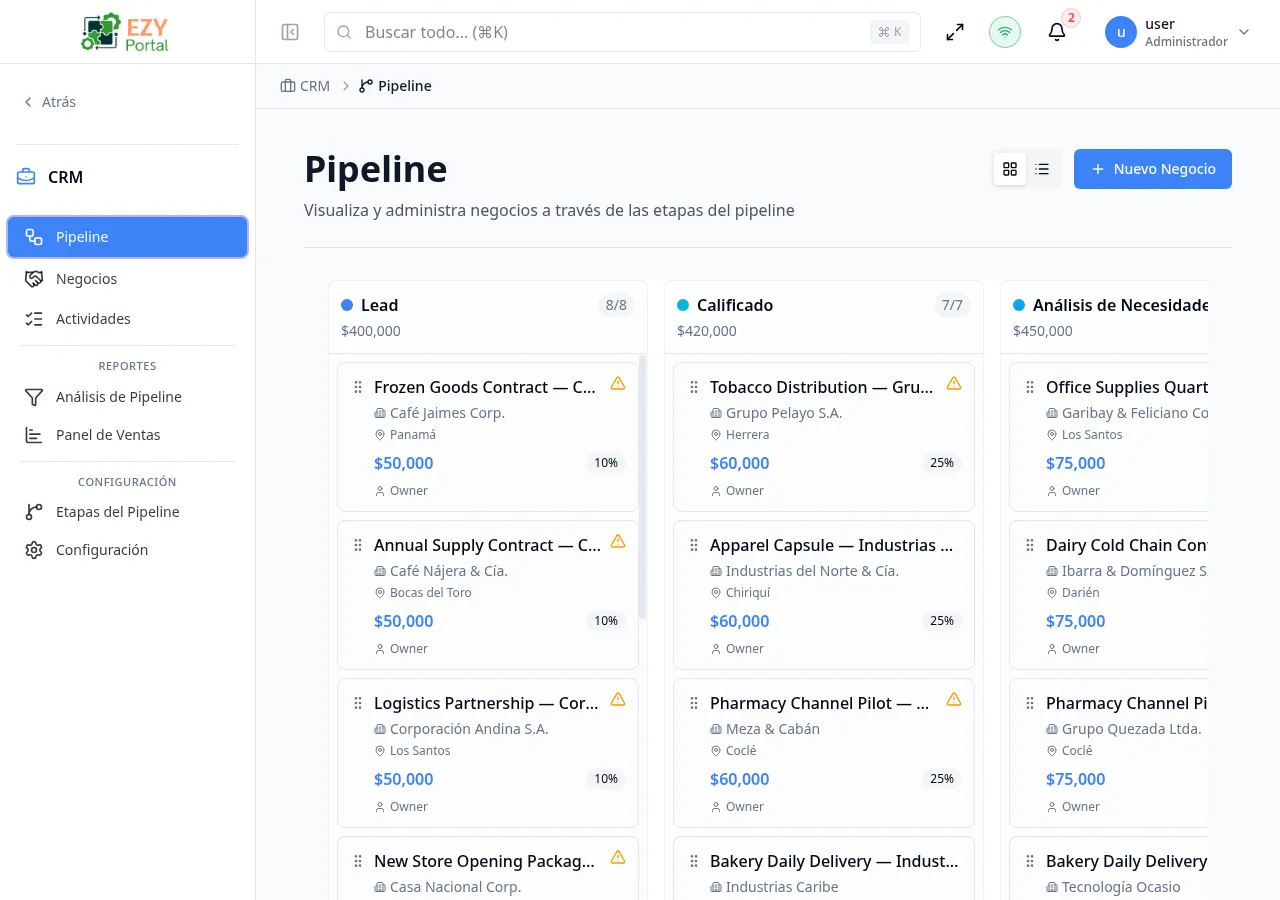Click the Pipeline breadcrumb
Screen dimensions: 1280x900
tap(396, 86)
